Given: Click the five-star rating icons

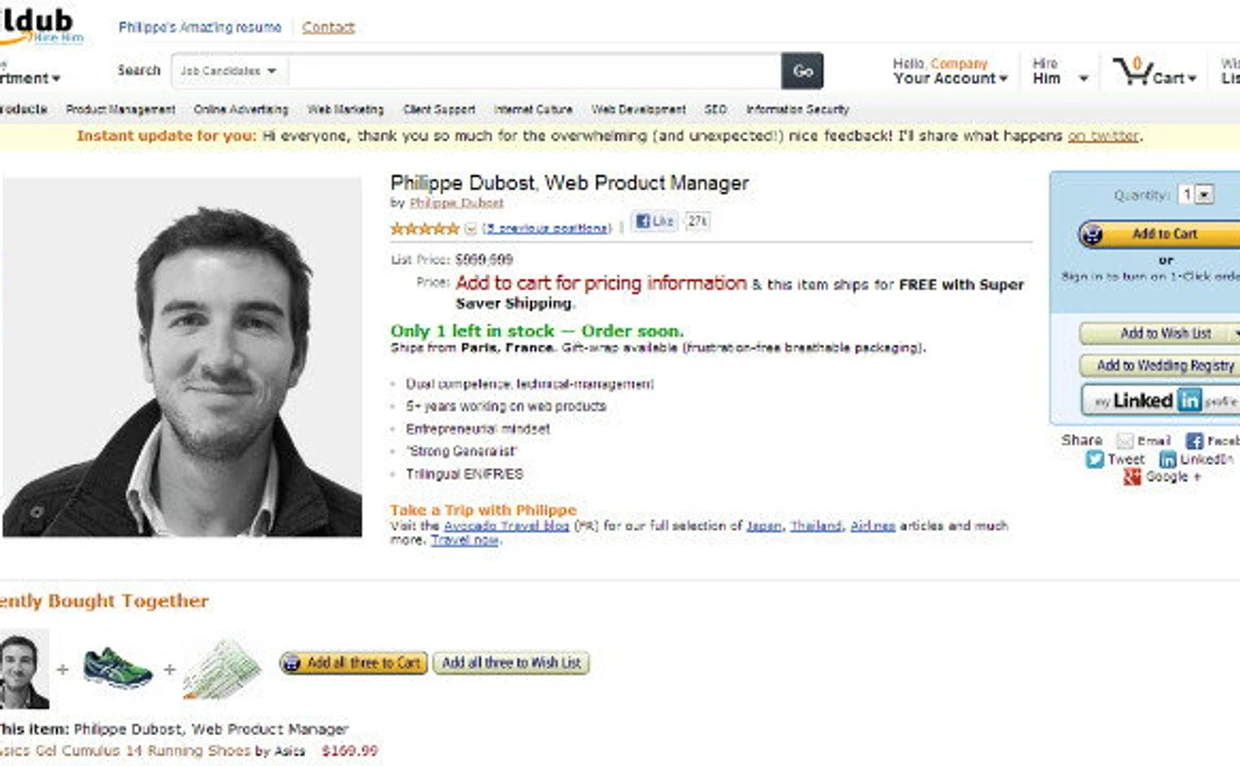Looking at the screenshot, I should pos(424,229).
